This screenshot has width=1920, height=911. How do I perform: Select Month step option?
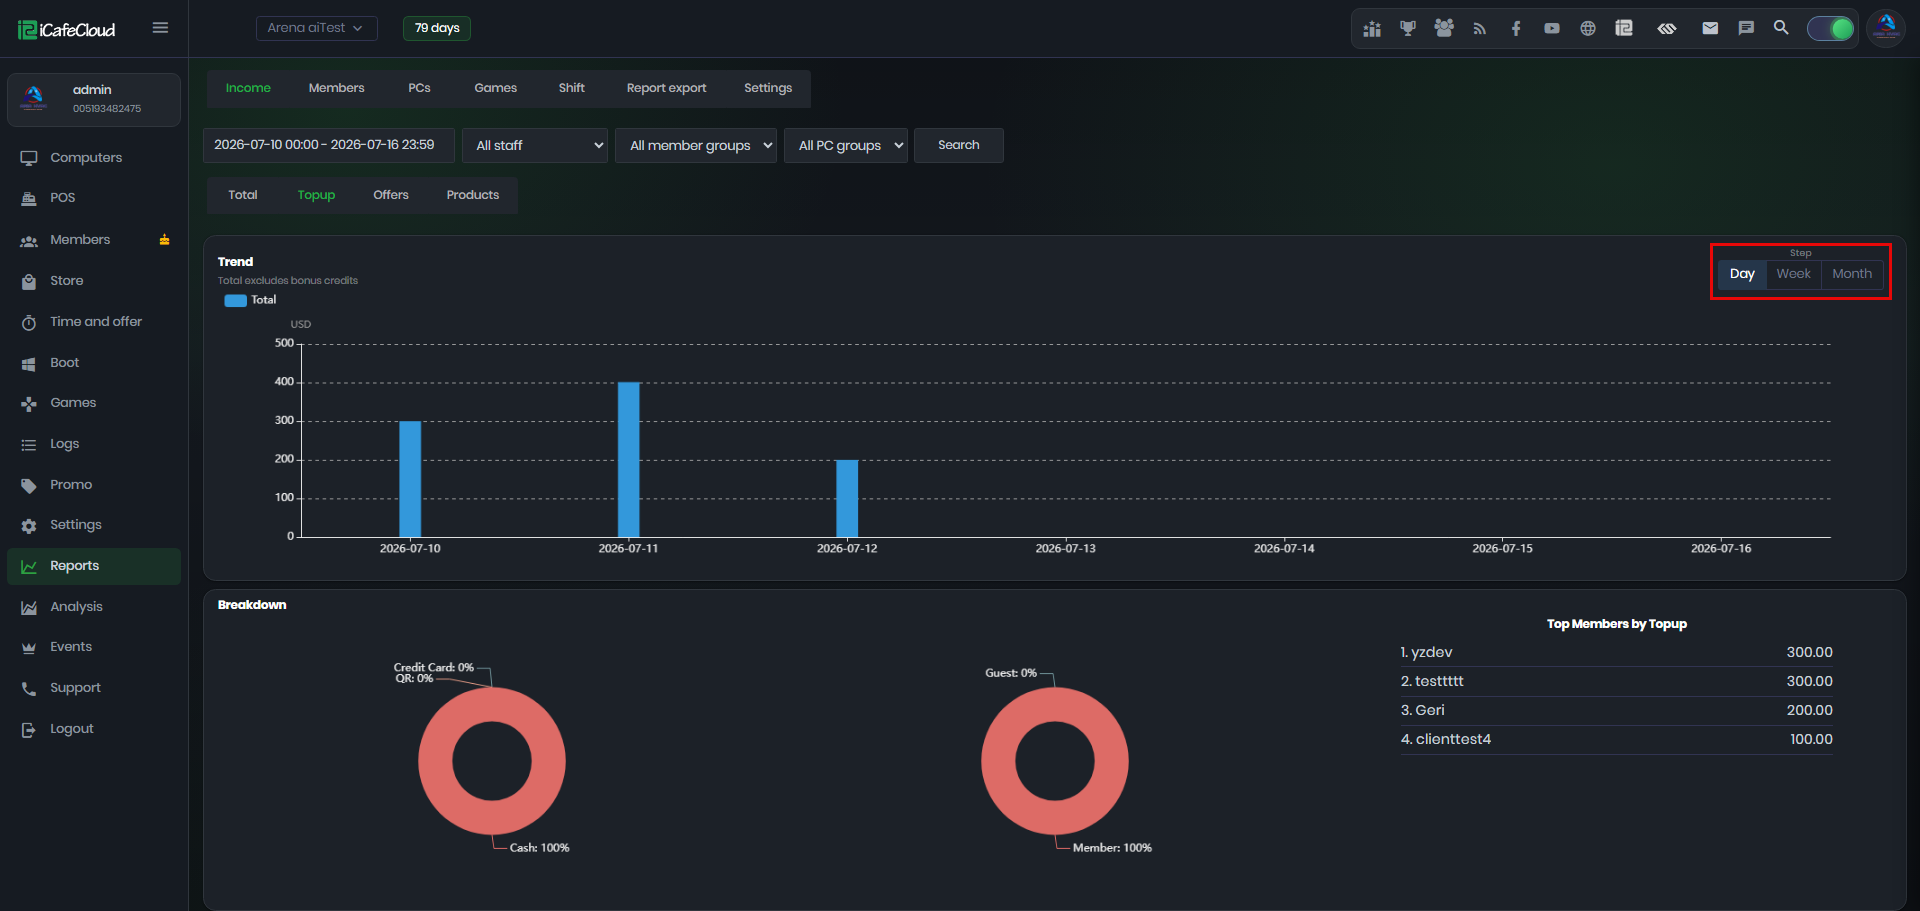(x=1852, y=274)
